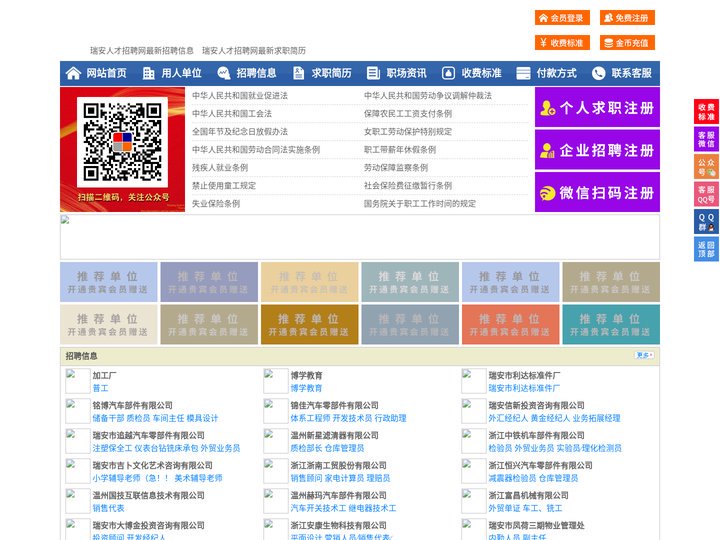This screenshot has height=540, width=720.
Task: Click the 微信扫码注册 purple button
Action: point(597,192)
